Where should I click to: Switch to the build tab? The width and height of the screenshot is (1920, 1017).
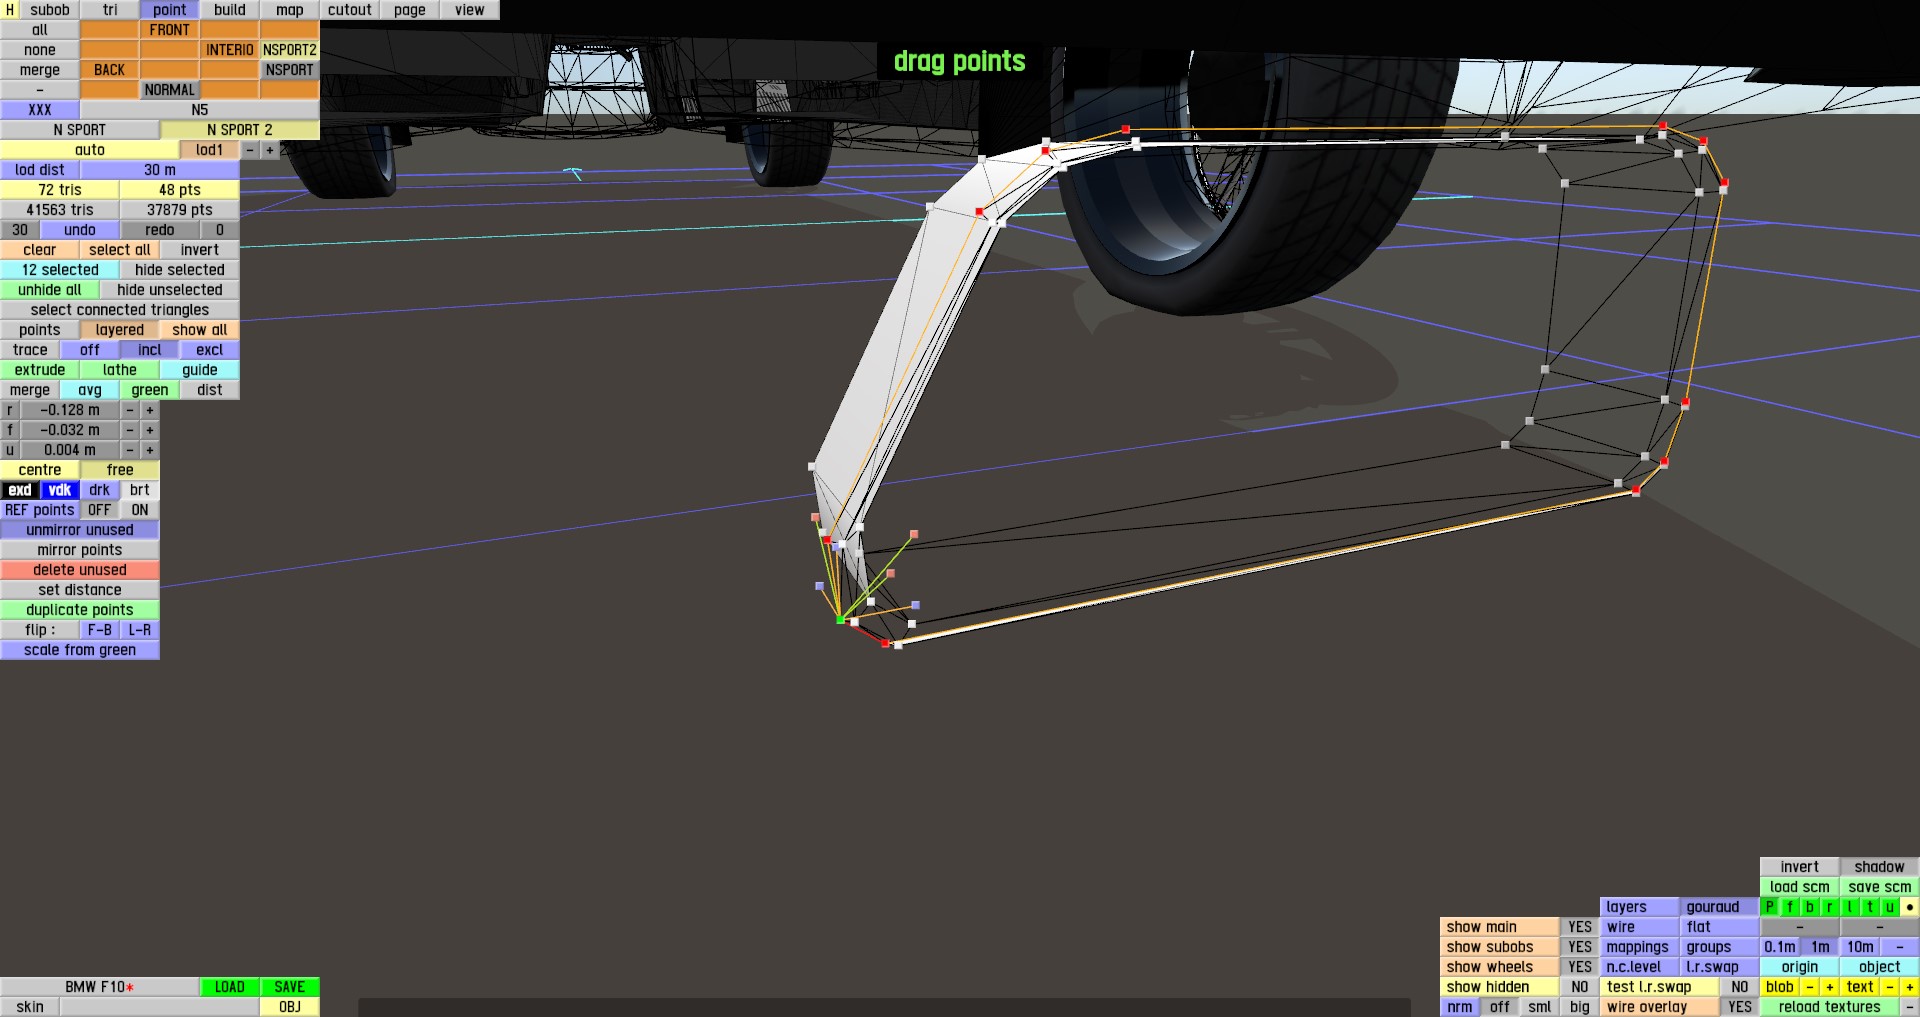230,10
